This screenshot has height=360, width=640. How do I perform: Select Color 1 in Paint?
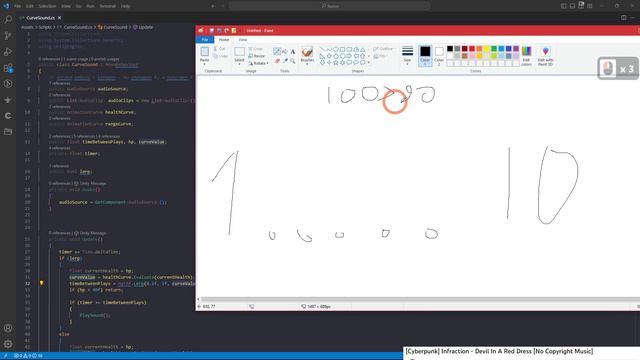point(425,56)
